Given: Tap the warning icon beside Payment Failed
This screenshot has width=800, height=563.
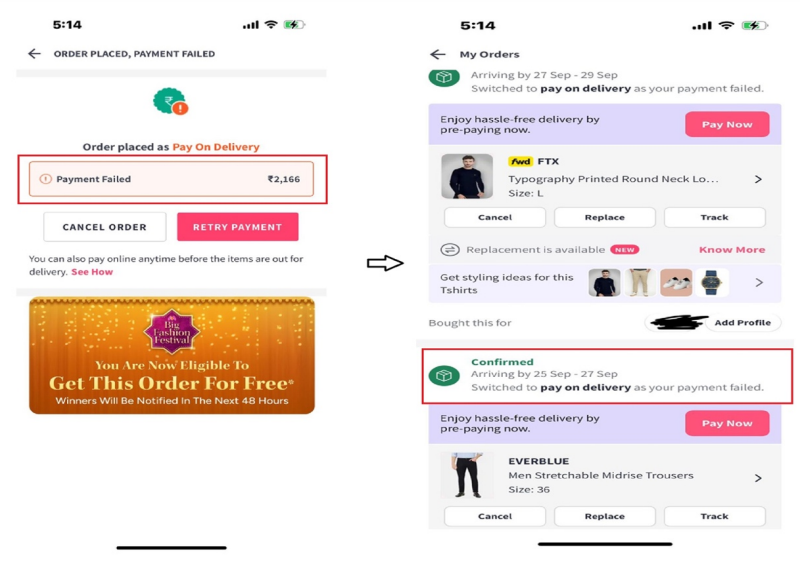Looking at the screenshot, I should pos(46,179).
